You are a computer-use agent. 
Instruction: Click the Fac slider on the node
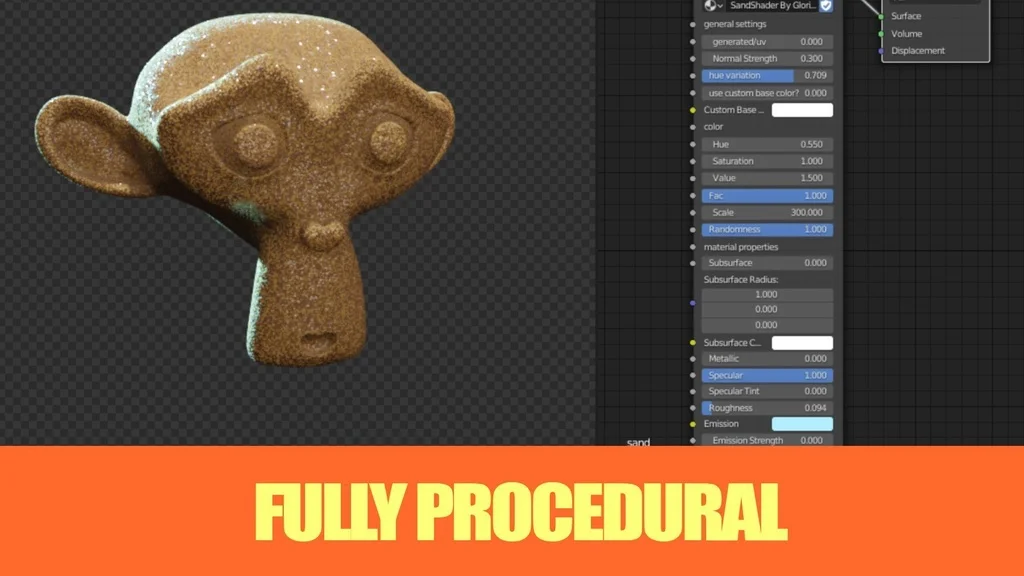[x=767, y=195]
